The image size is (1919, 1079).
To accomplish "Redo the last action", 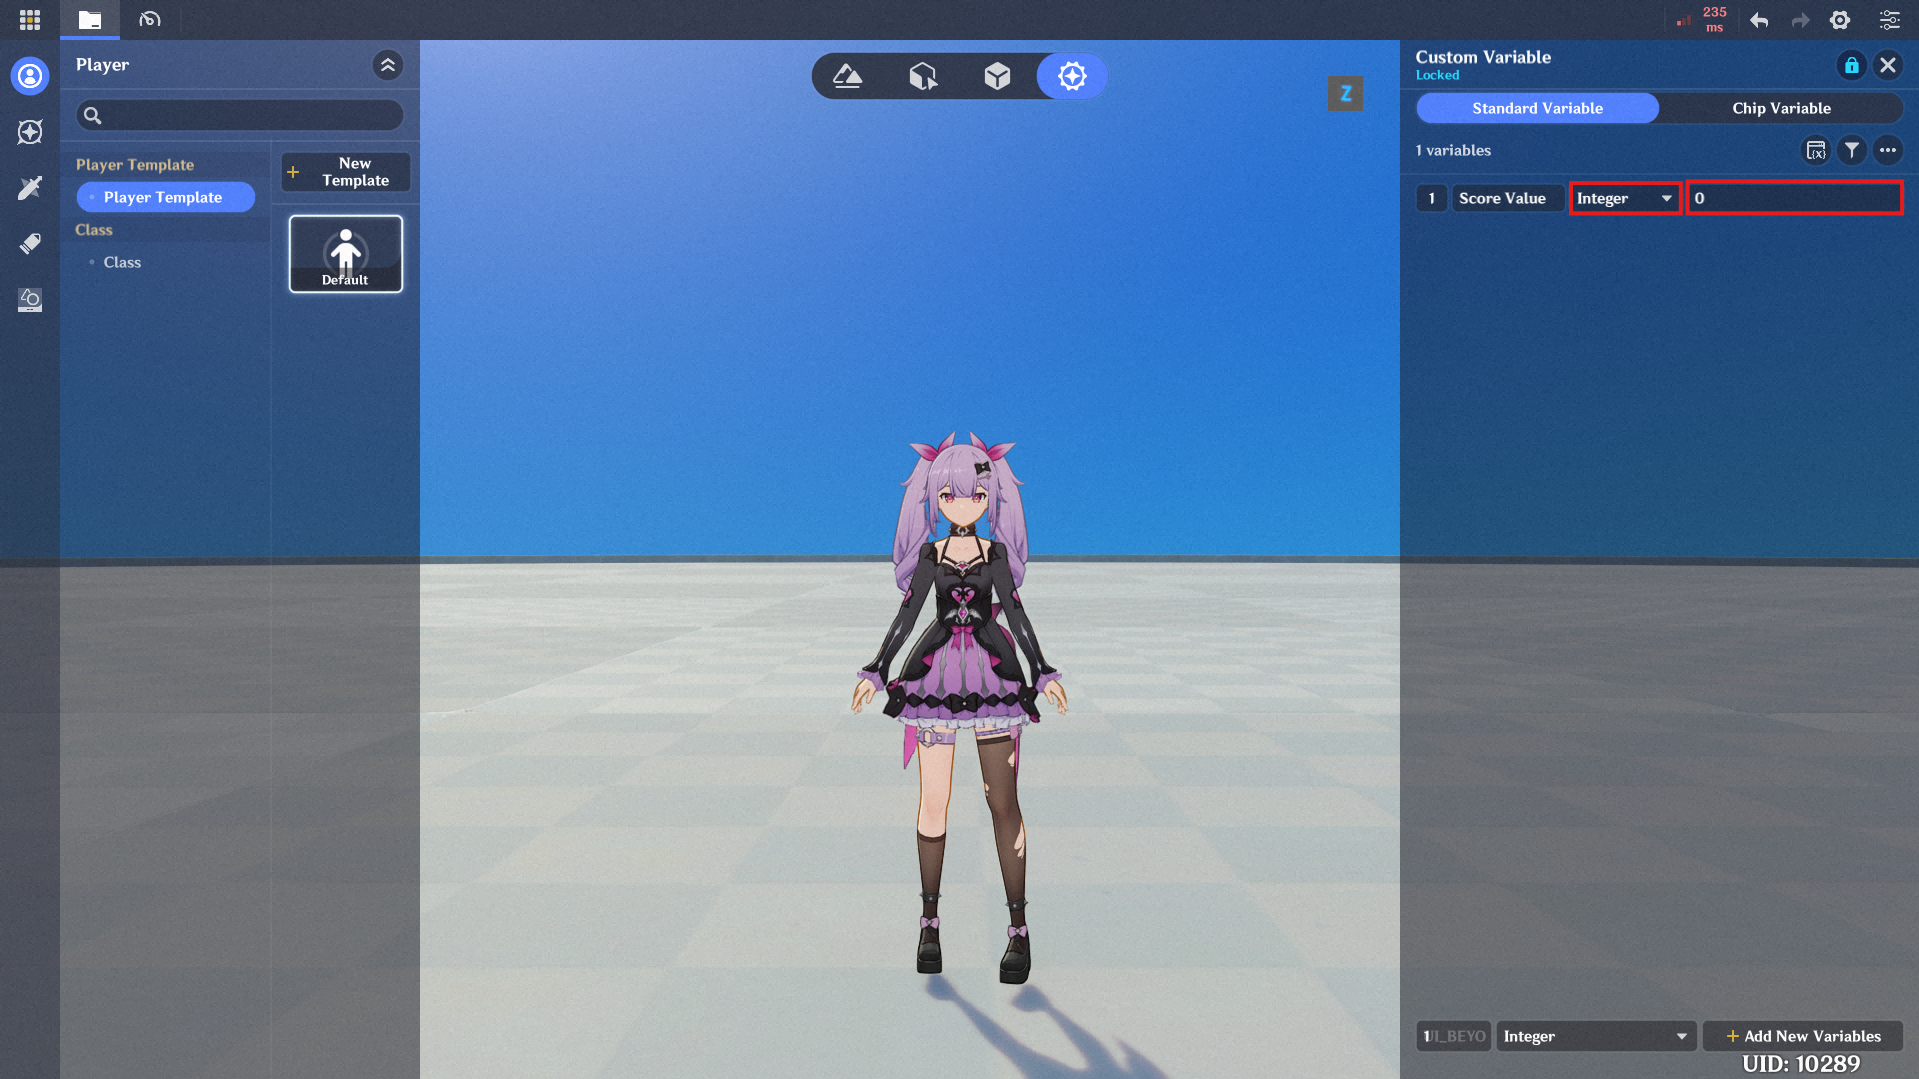I will pyautogui.click(x=1800, y=20).
